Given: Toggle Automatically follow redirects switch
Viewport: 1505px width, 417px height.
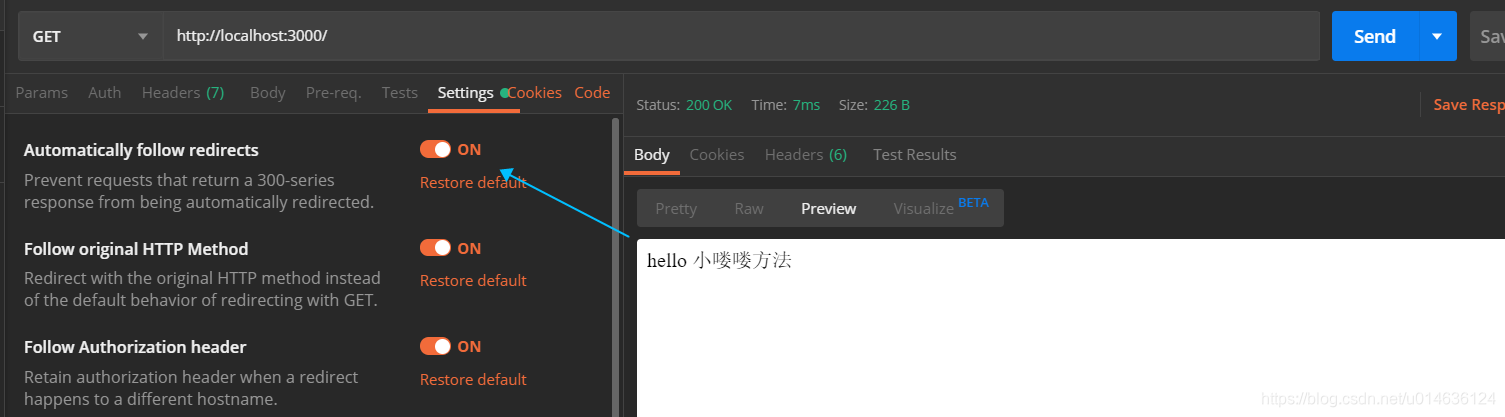Looking at the screenshot, I should [435, 149].
